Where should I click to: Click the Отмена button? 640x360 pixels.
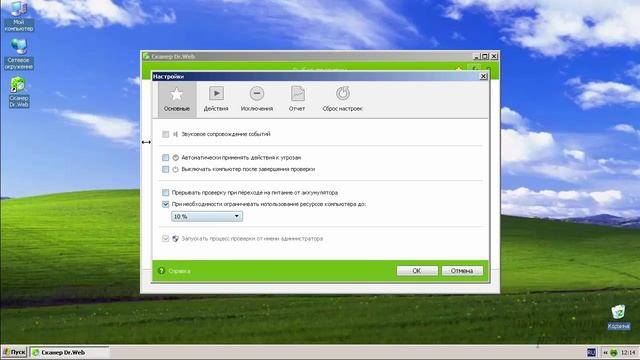(462, 271)
